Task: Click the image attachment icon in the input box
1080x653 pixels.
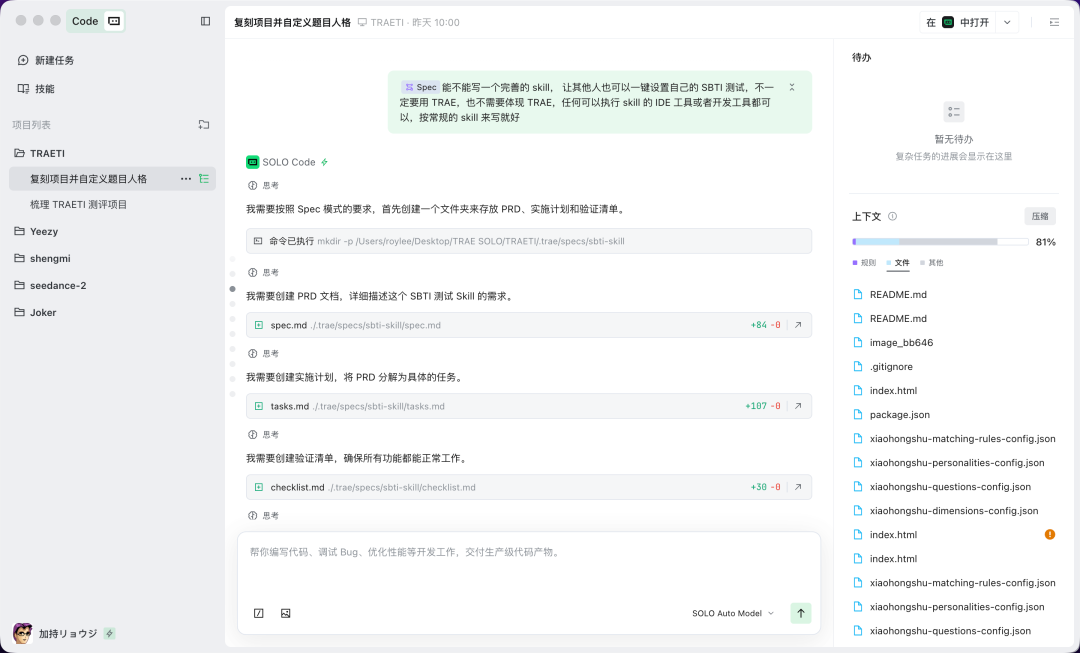Action: pyautogui.click(x=285, y=613)
